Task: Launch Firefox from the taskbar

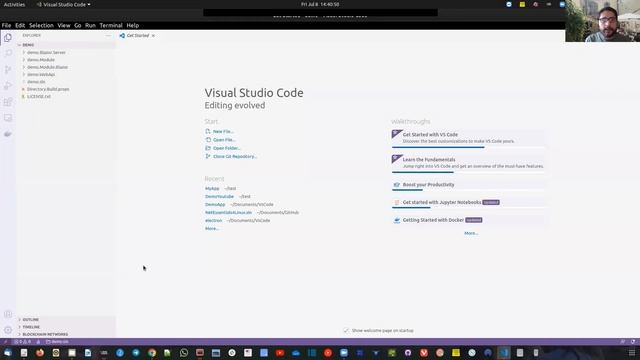Action: 40,353
